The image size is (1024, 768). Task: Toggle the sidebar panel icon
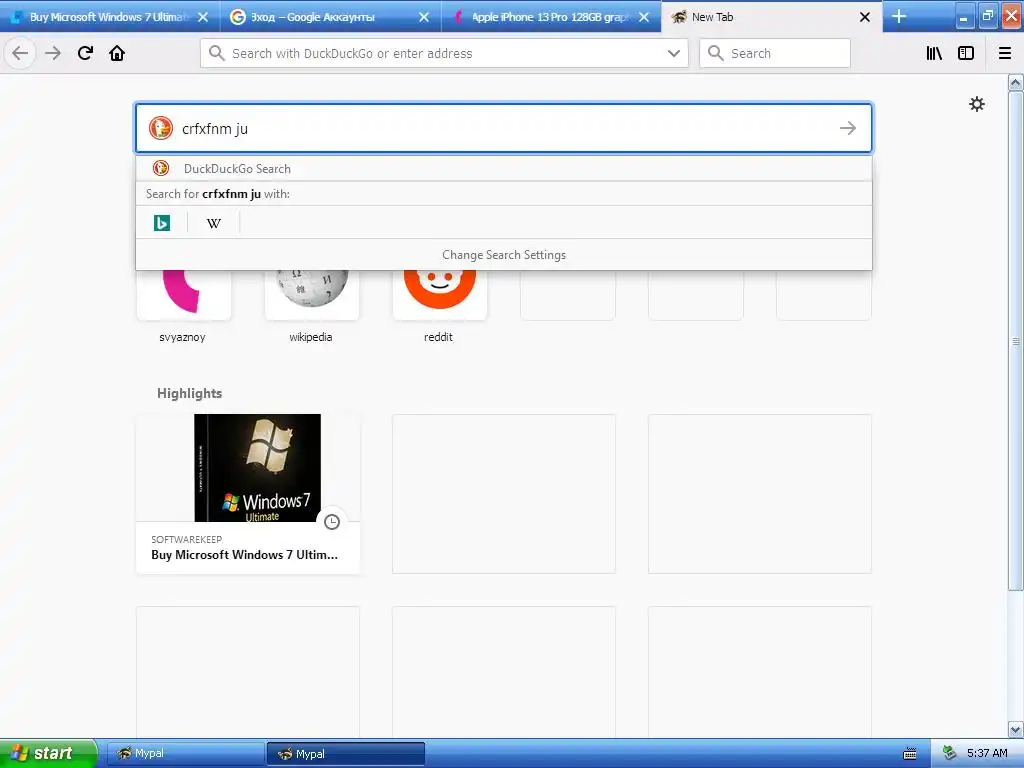[x=966, y=54]
